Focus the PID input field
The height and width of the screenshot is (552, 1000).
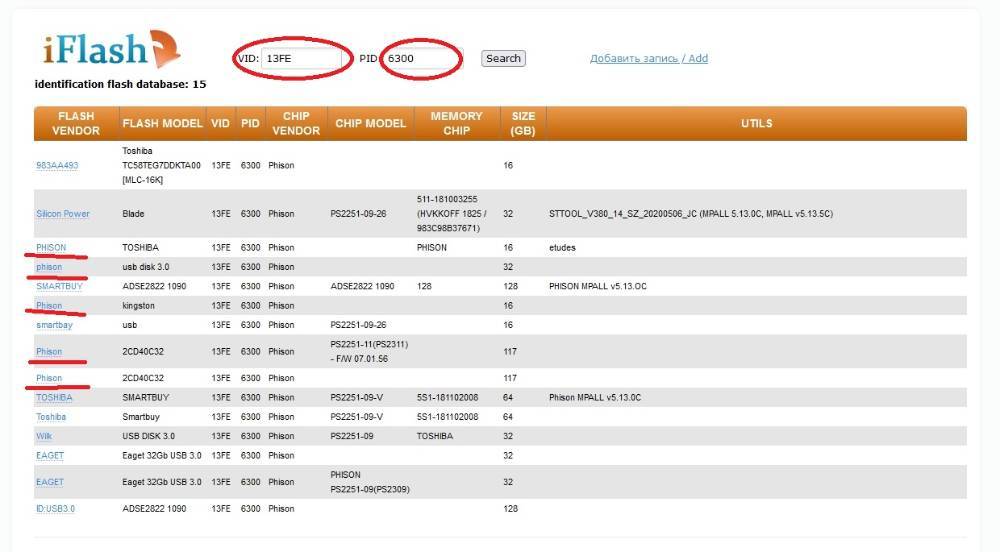click(422, 59)
